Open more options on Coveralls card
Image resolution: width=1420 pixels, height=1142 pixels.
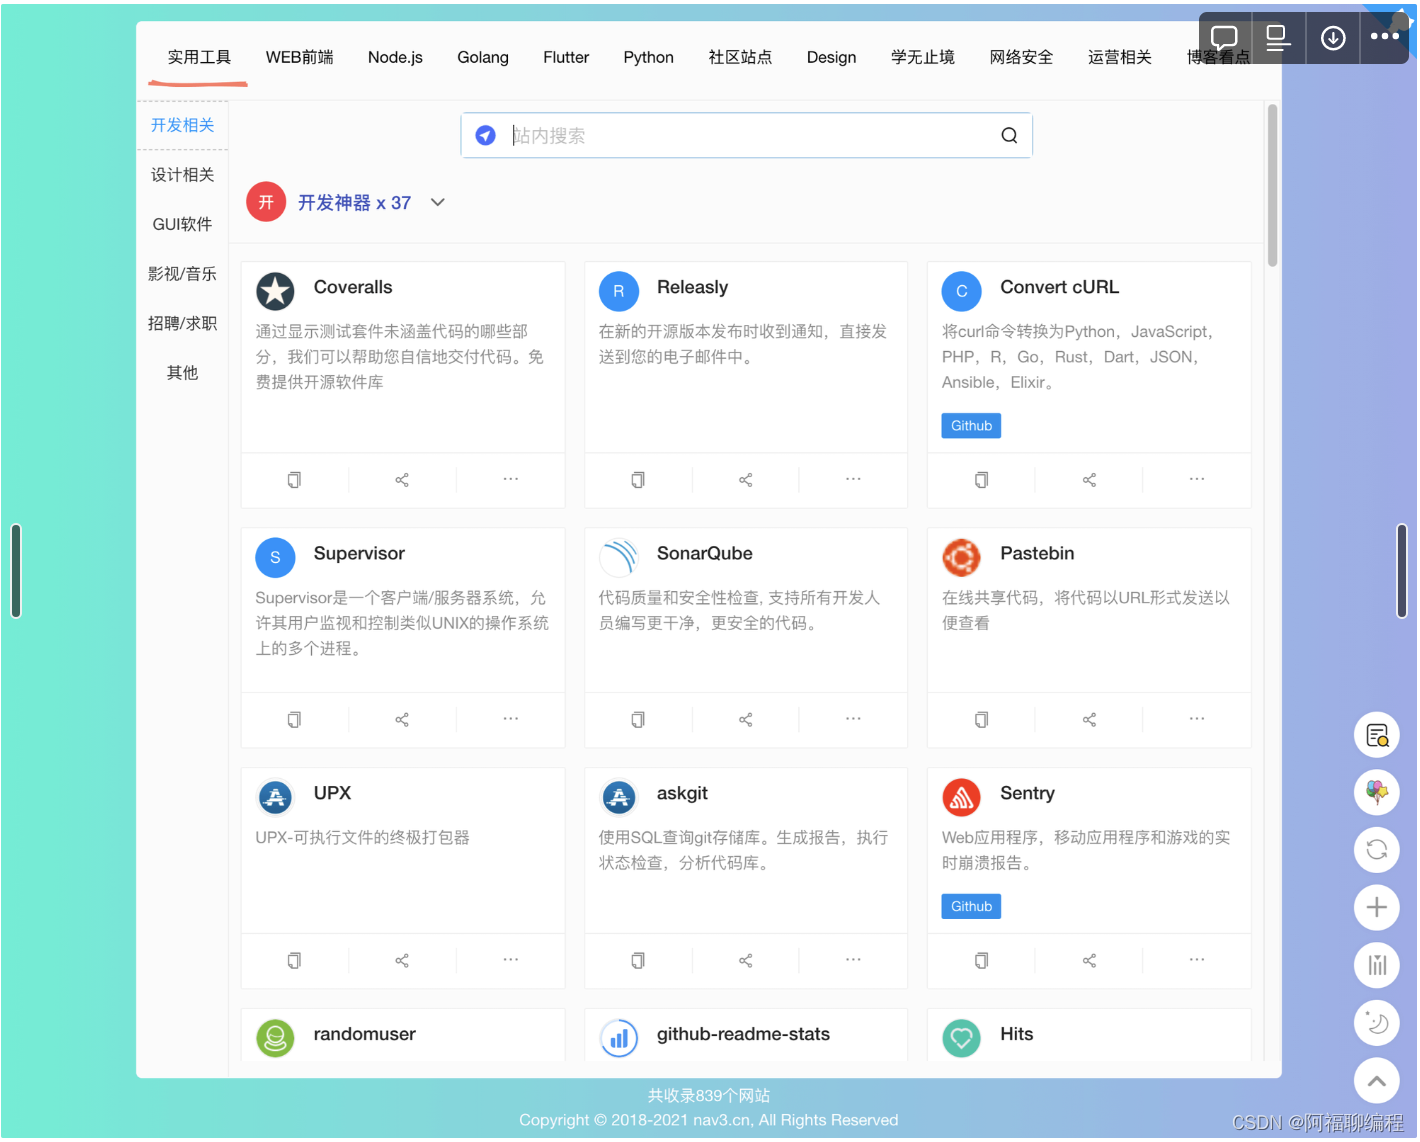pyautogui.click(x=511, y=480)
